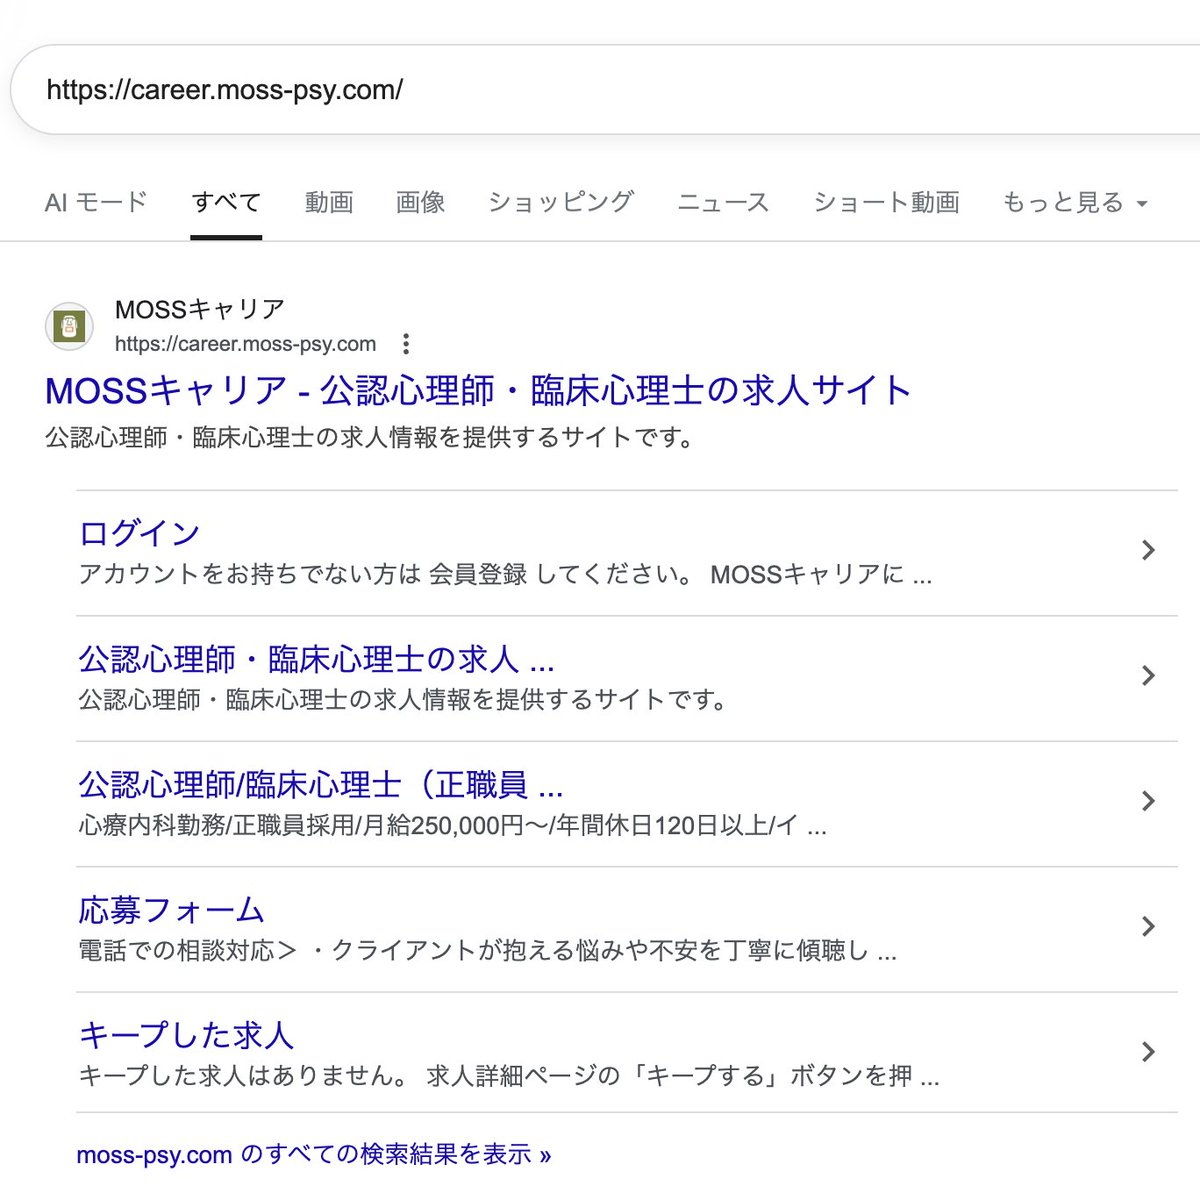This screenshot has height=1200, width=1200.
Task: Click the MOSSキャリア site name above URL
Action: [200, 309]
